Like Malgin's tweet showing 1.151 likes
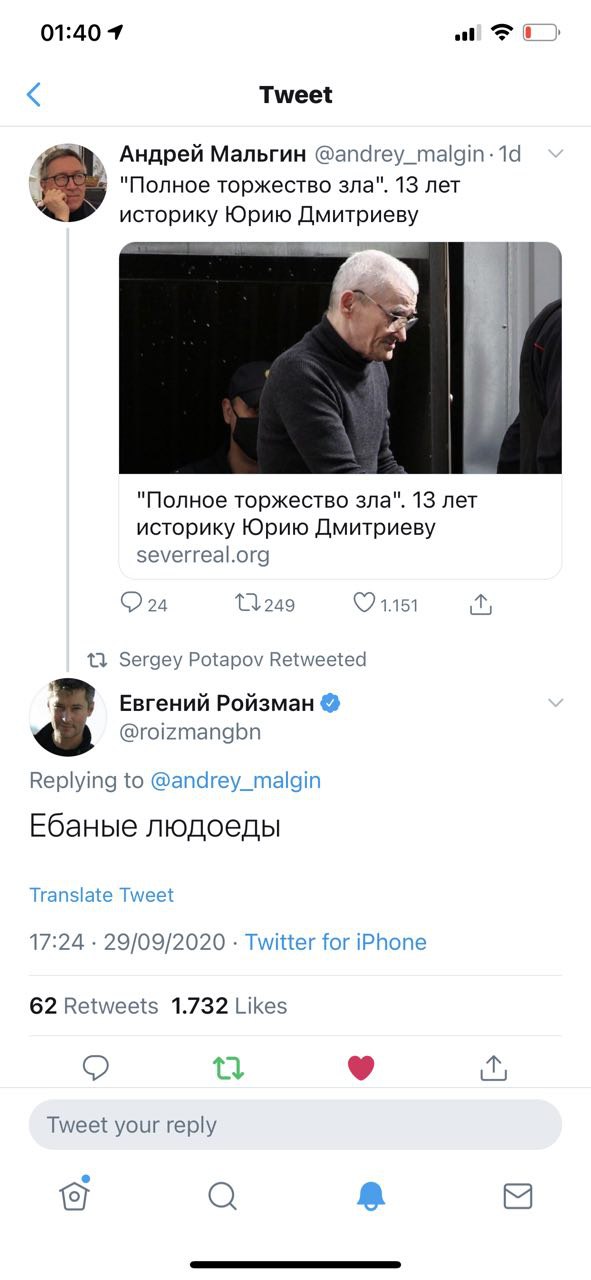Viewport: 591px width, 1280px height. (364, 603)
